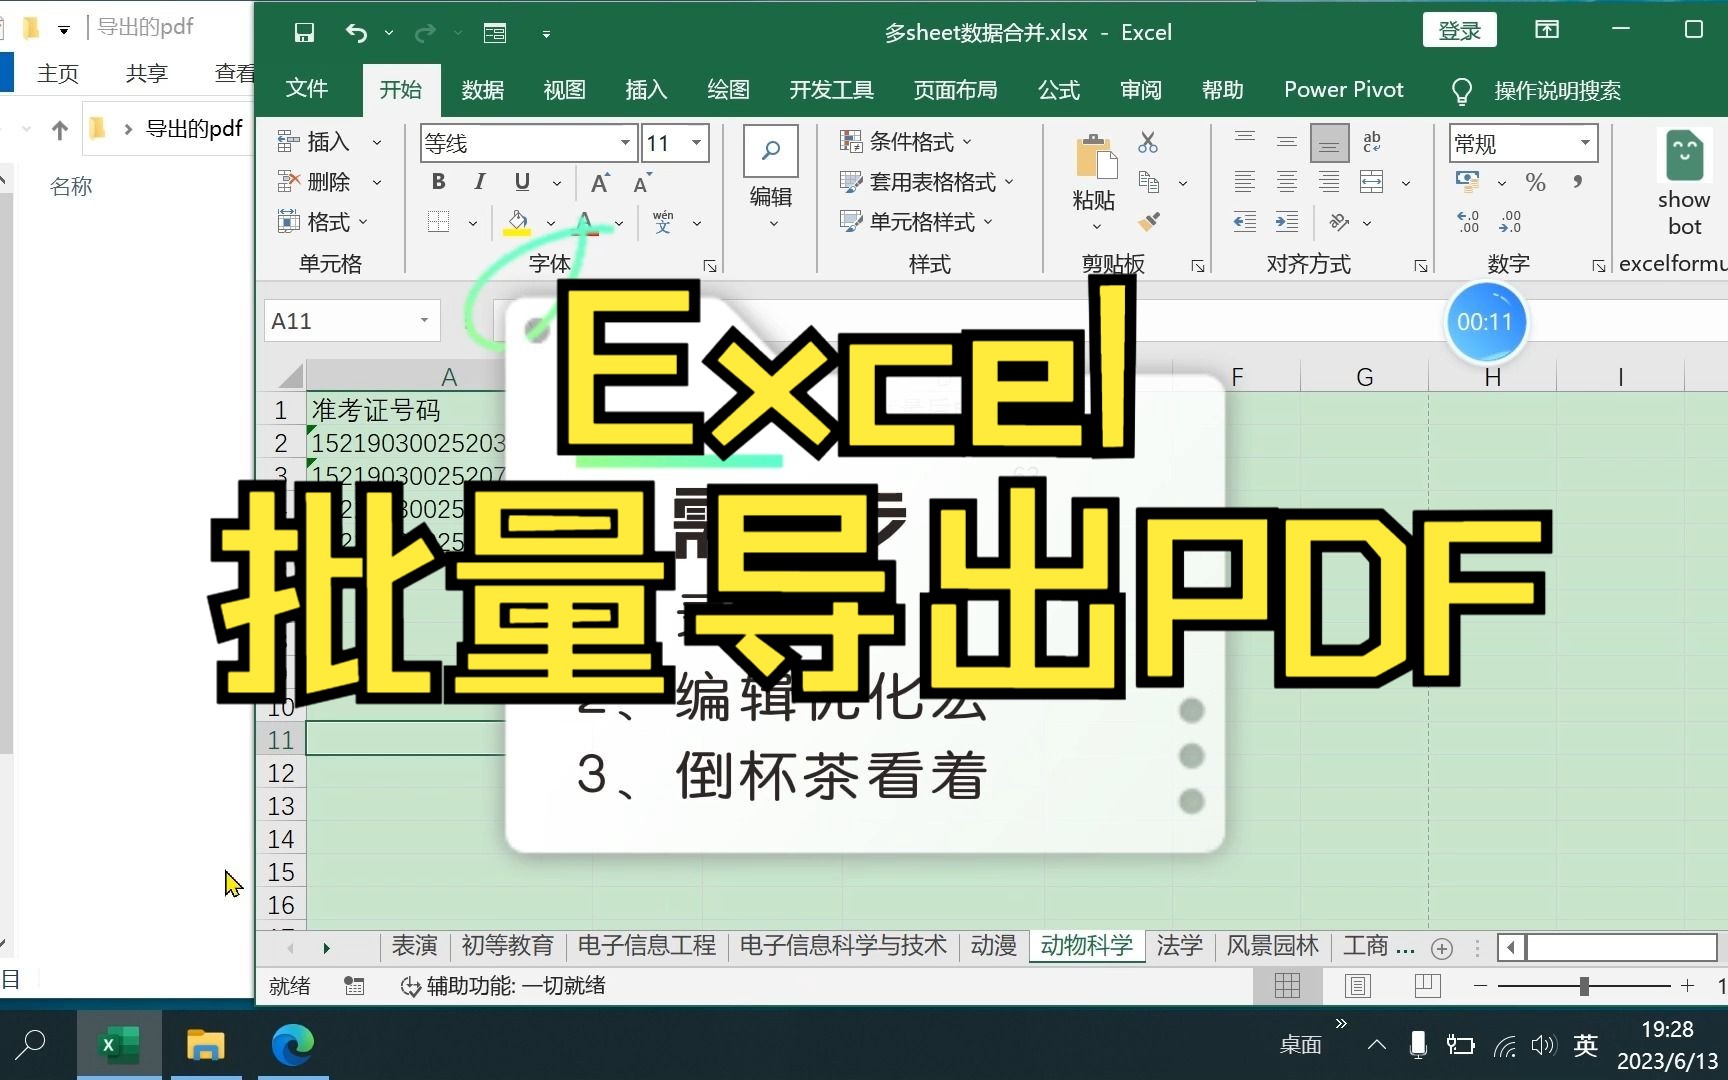Click comma style icon
This screenshot has height=1080, width=1728.
tap(1578, 182)
